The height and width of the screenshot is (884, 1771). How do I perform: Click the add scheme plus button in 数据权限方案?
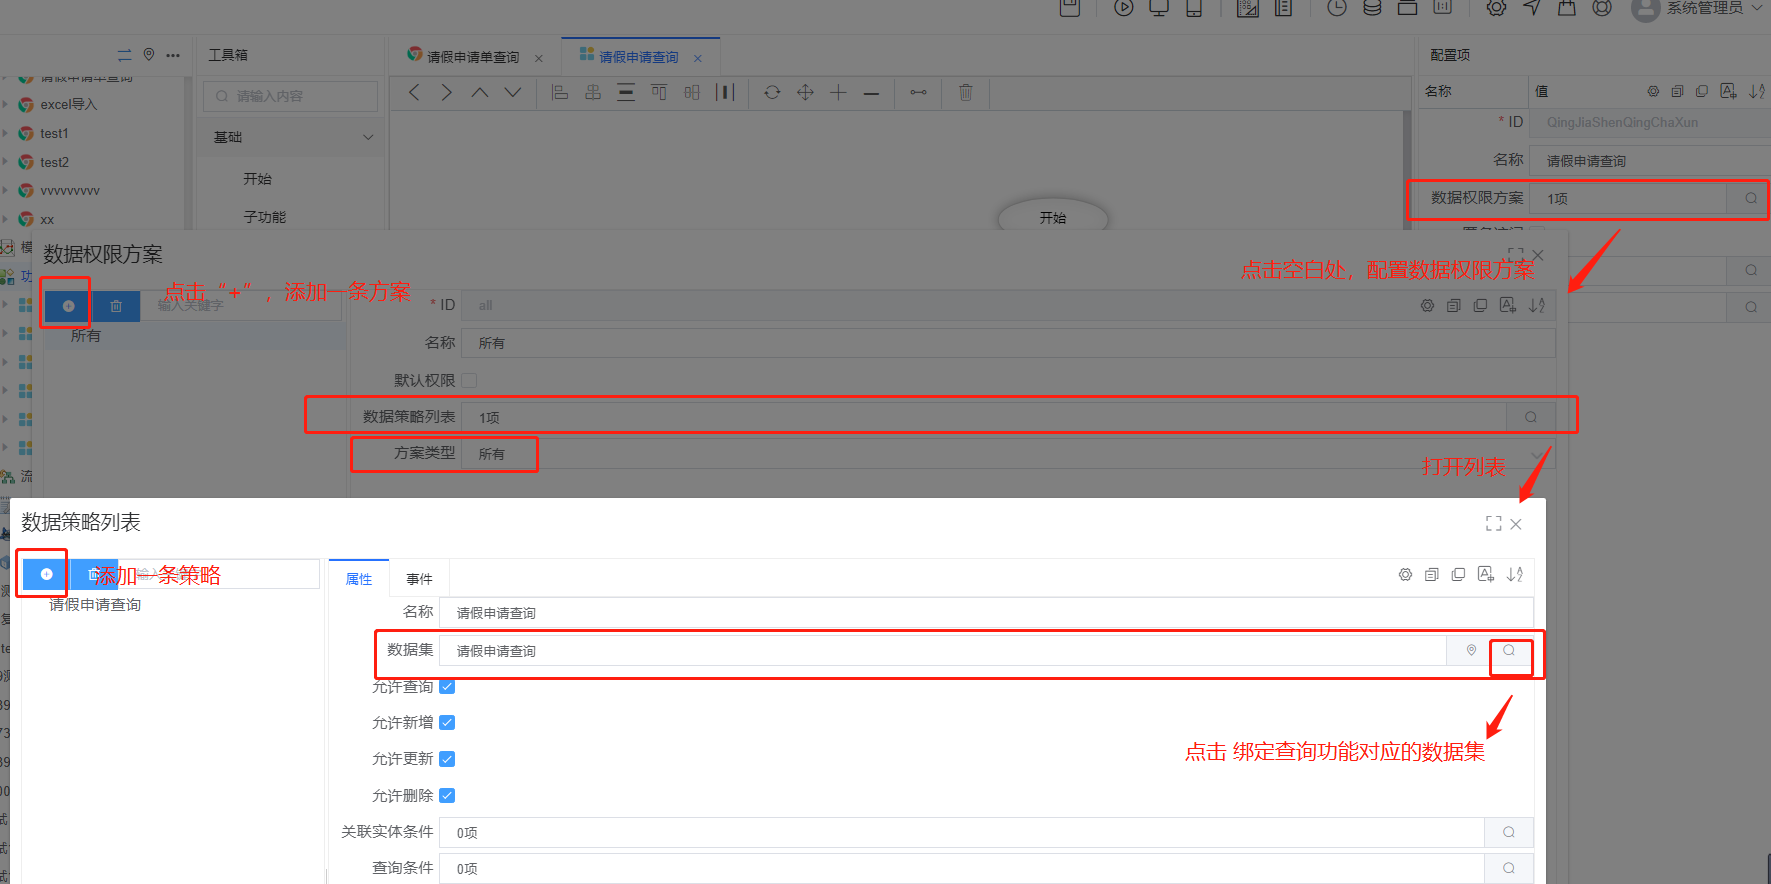pos(68,306)
